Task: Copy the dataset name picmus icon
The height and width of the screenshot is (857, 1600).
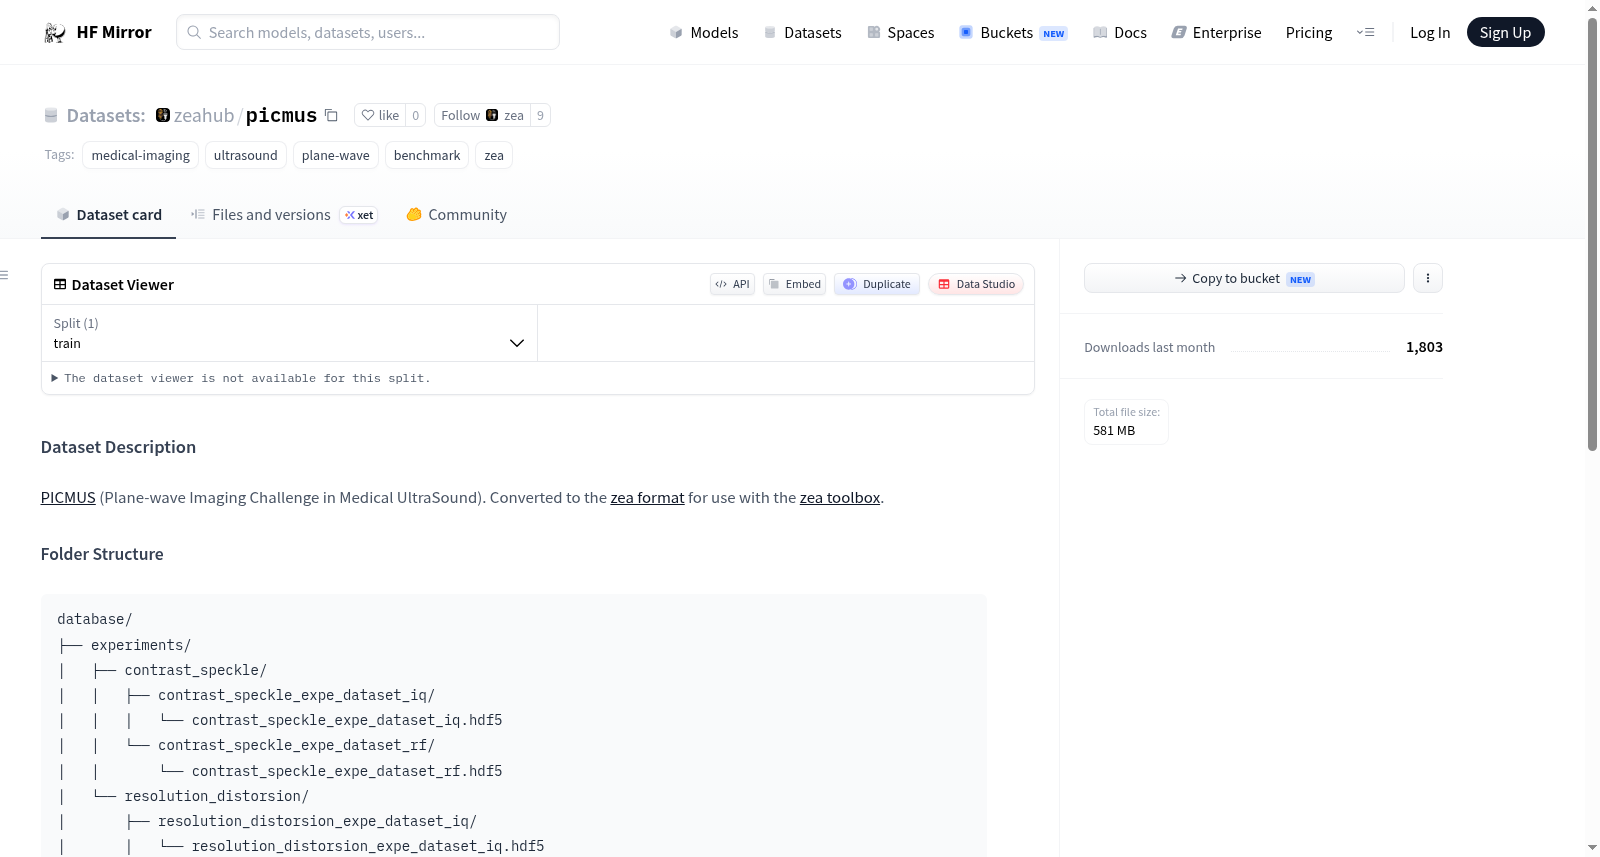Action: [331, 115]
